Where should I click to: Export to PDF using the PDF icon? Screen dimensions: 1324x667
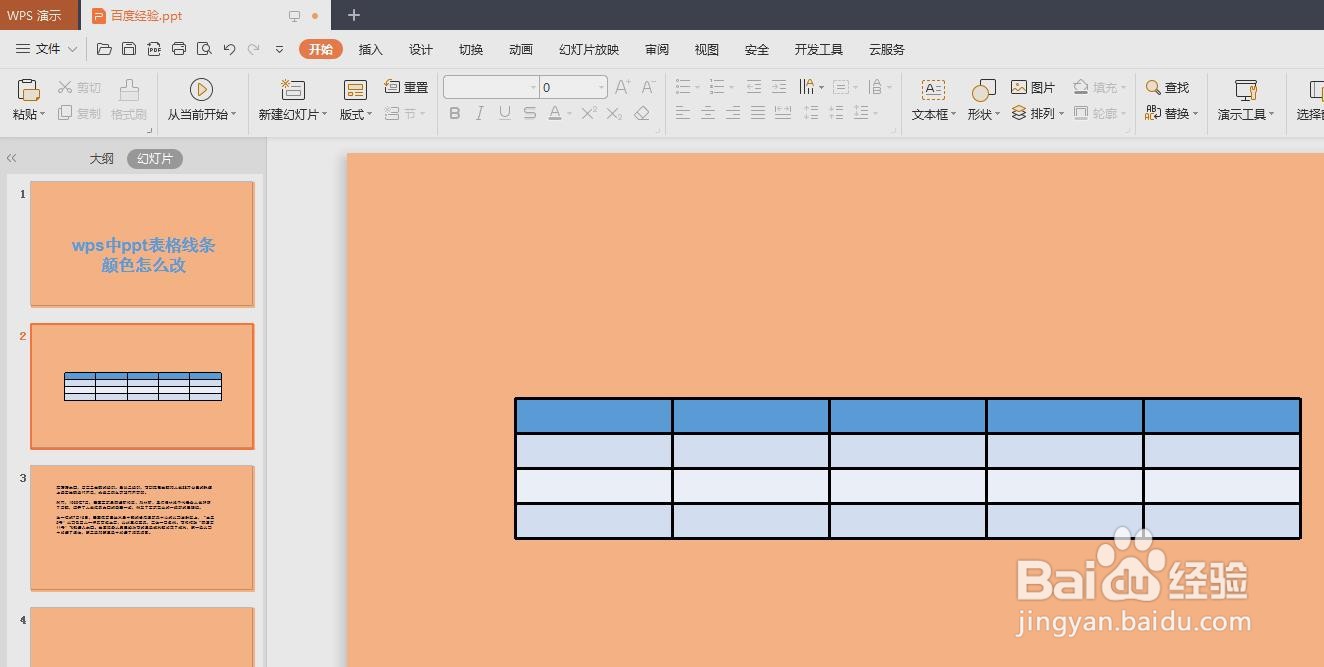(x=154, y=49)
